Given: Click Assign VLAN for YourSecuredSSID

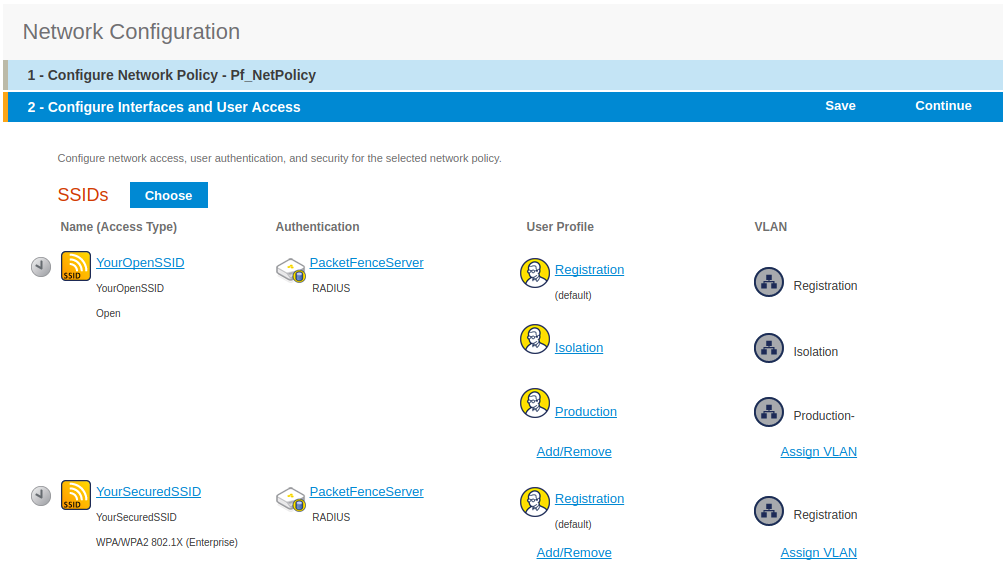Looking at the screenshot, I should tap(818, 552).
